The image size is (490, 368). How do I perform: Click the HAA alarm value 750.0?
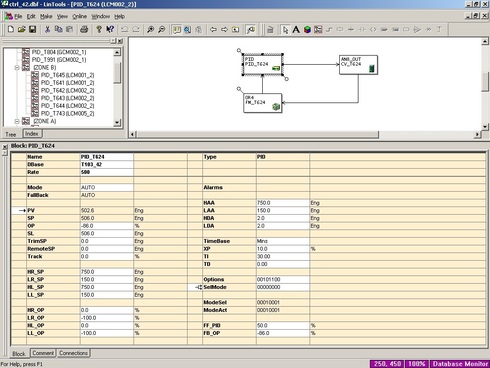pos(283,203)
